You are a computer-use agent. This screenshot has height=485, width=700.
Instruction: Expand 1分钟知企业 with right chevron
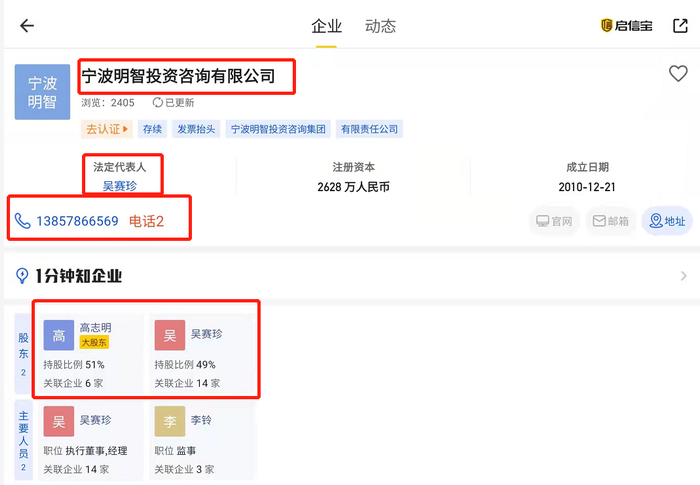684,276
